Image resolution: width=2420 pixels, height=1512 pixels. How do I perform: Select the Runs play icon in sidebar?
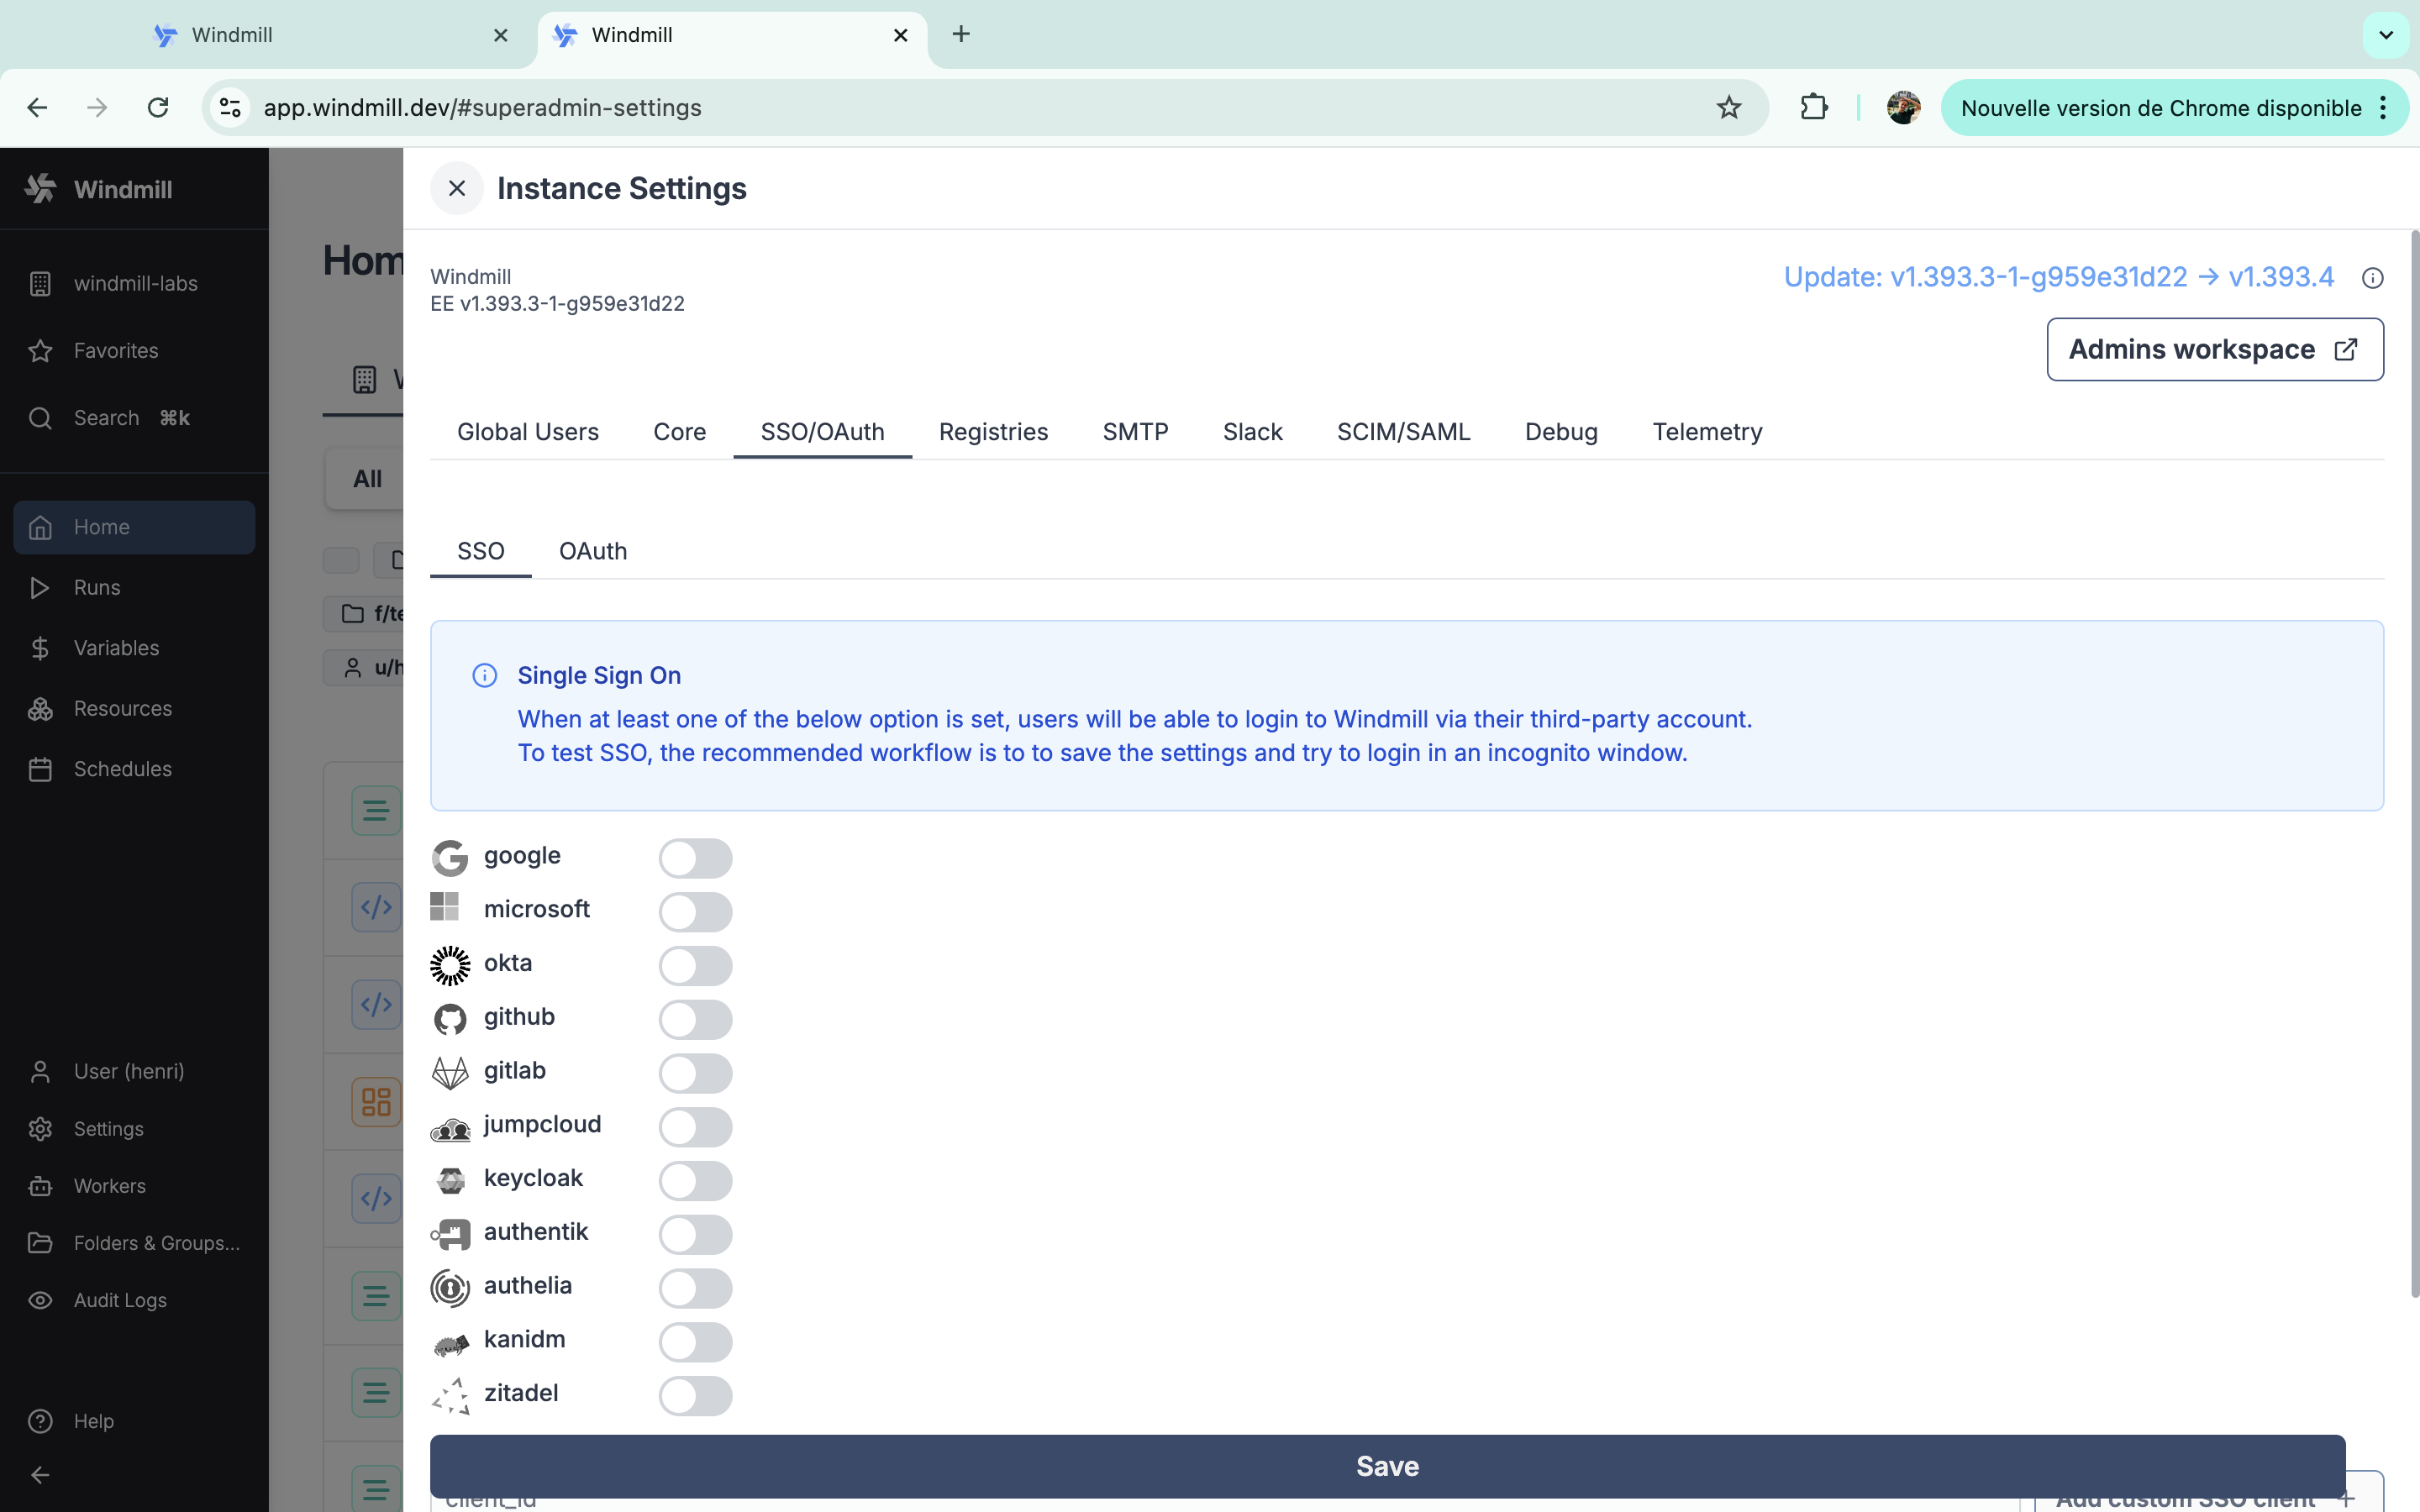(x=97, y=587)
